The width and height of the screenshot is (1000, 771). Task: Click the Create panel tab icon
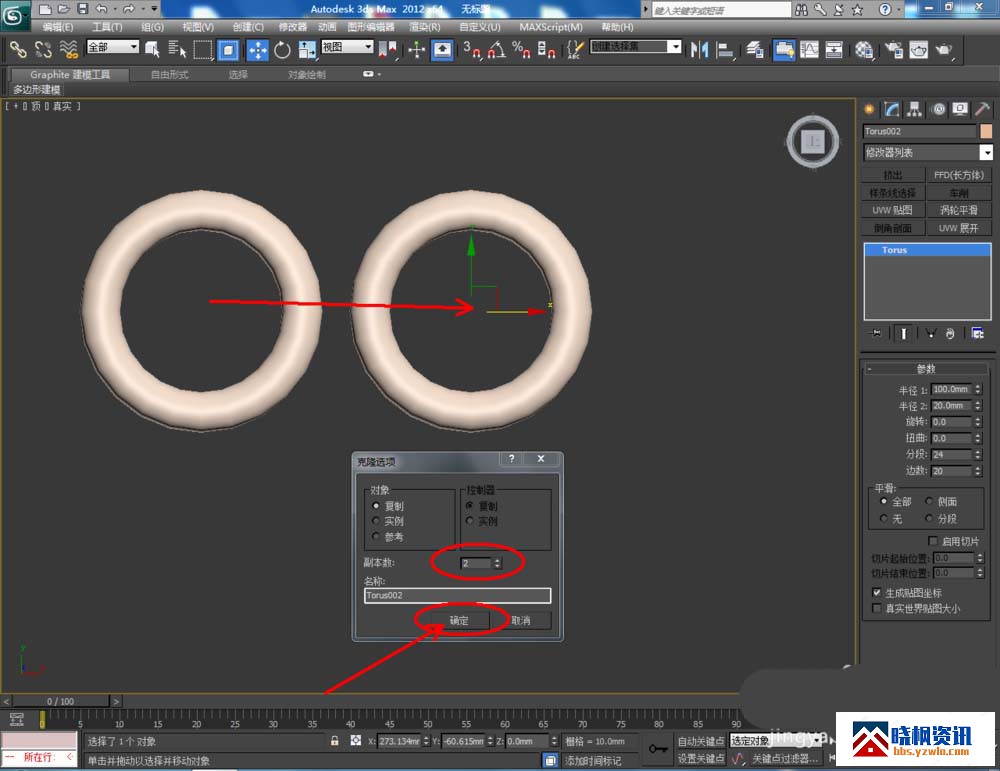(x=869, y=110)
